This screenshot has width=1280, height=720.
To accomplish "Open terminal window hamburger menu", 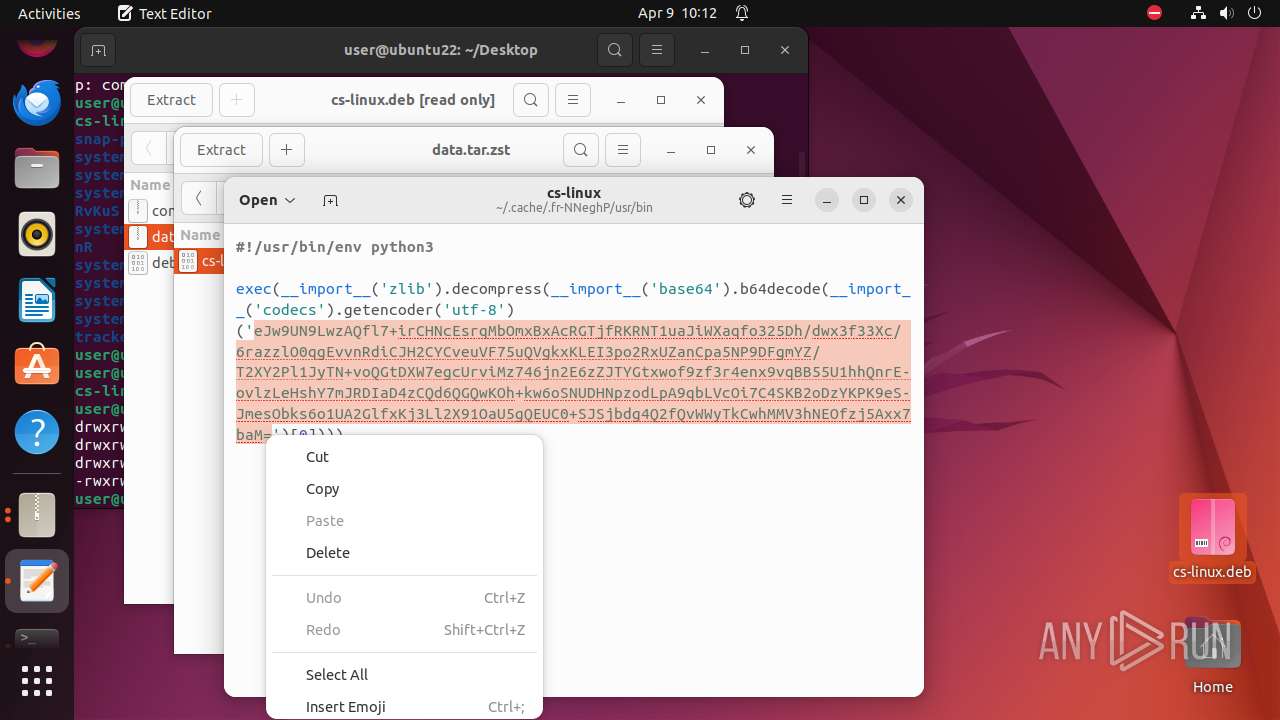I will 656,50.
